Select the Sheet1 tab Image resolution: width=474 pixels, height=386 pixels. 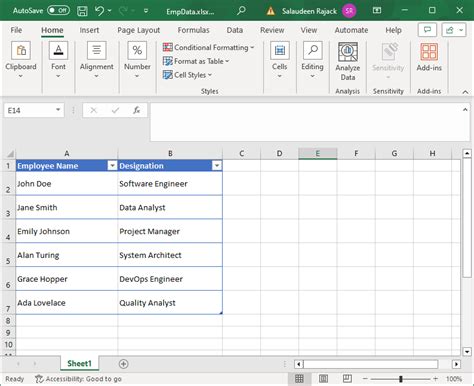click(79, 363)
